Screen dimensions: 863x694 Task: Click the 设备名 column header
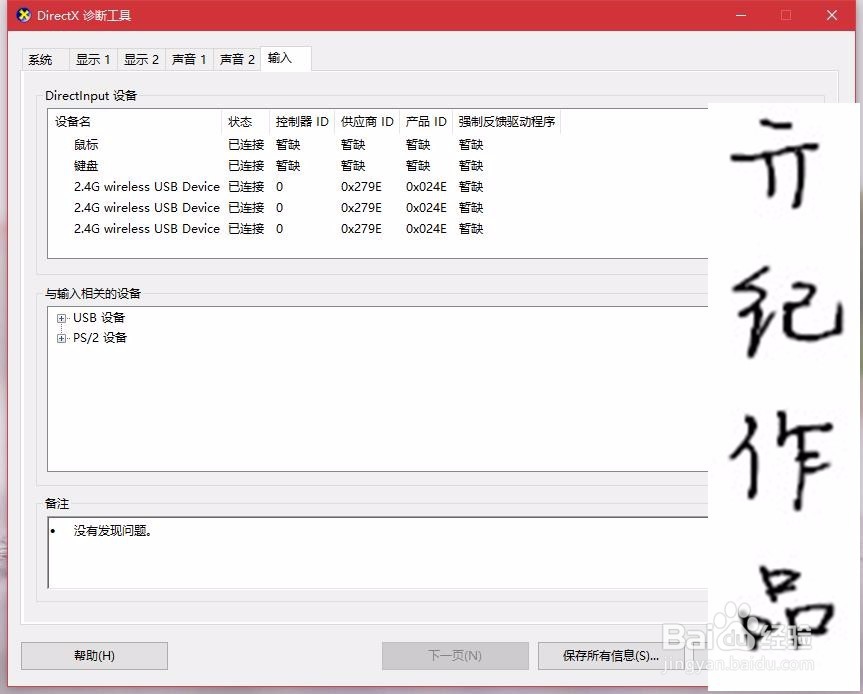point(135,122)
